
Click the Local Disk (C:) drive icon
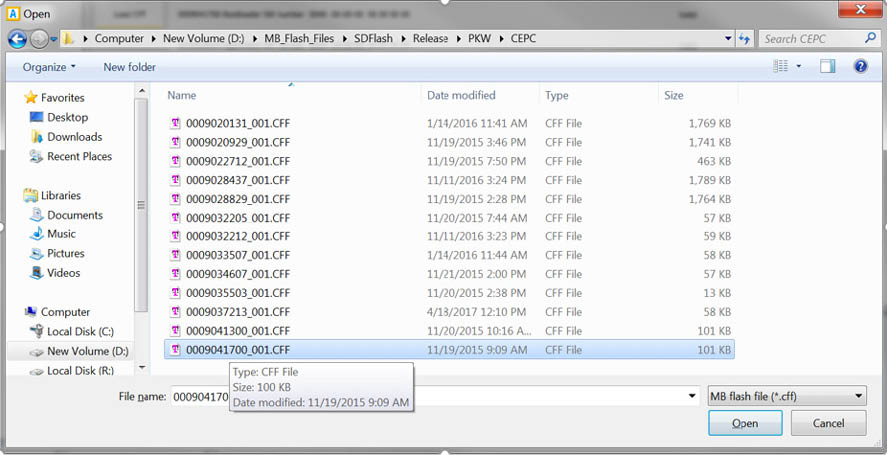point(36,332)
